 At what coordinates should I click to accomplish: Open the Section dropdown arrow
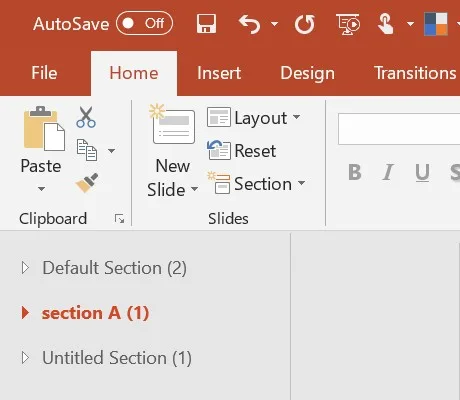point(301,183)
